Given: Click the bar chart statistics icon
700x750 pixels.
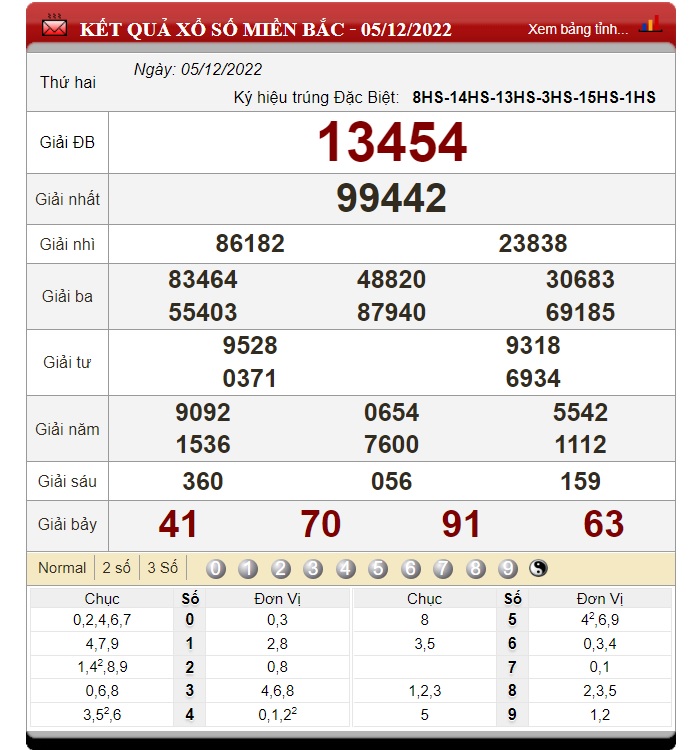Looking at the screenshot, I should click(x=651, y=24).
